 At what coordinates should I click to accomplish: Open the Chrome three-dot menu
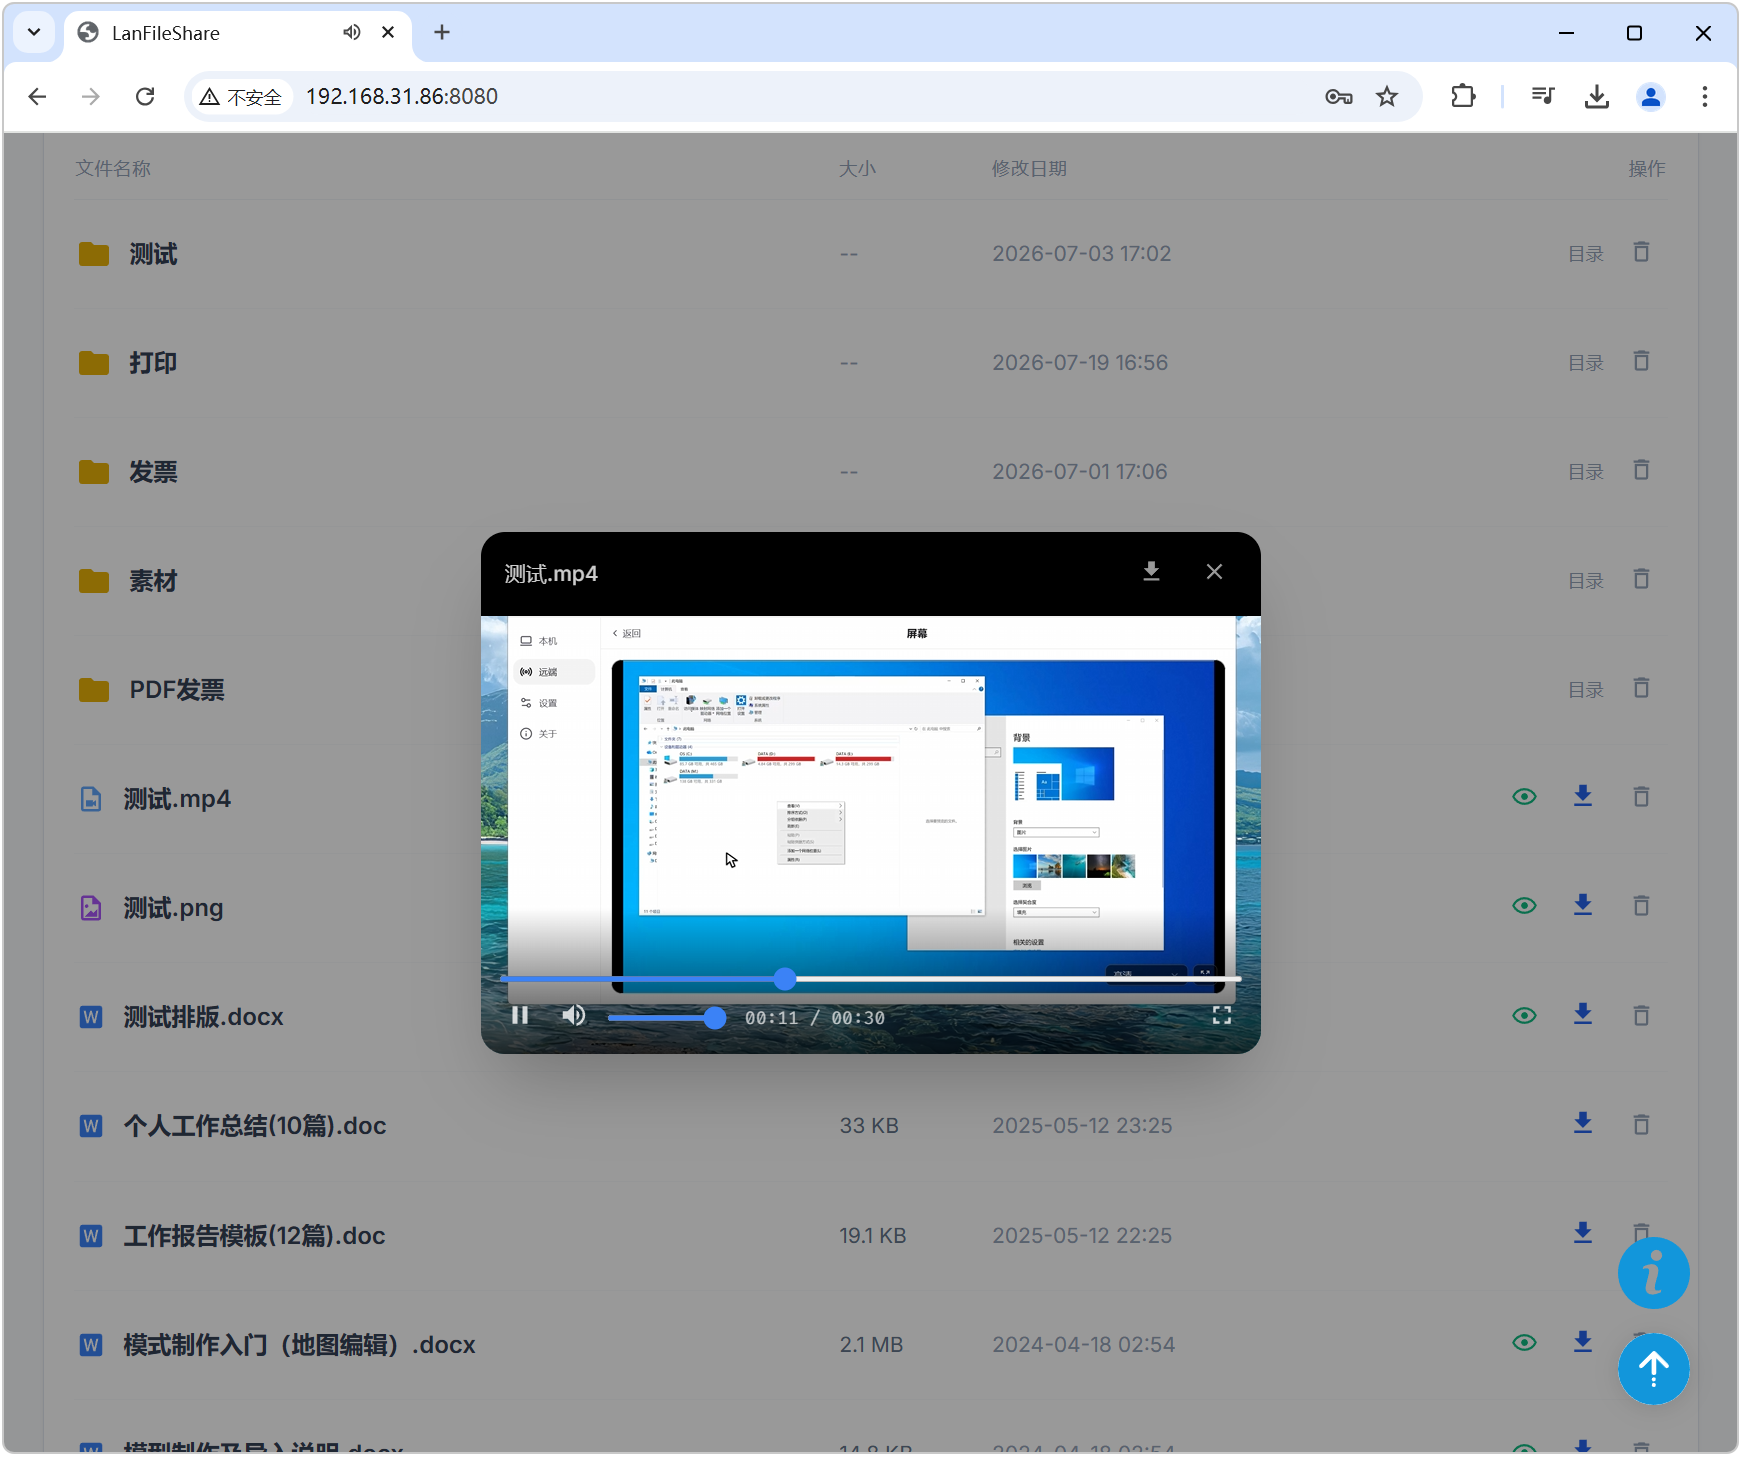[1704, 96]
